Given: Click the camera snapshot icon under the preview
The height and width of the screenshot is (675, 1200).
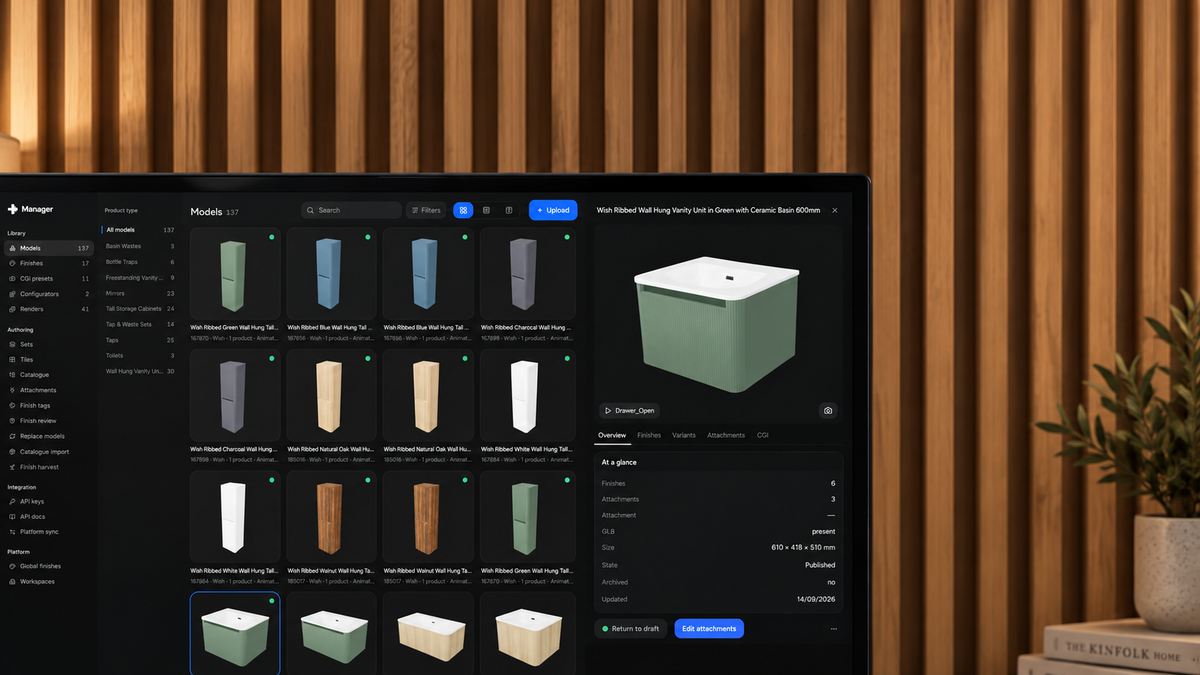Looking at the screenshot, I should pos(828,411).
